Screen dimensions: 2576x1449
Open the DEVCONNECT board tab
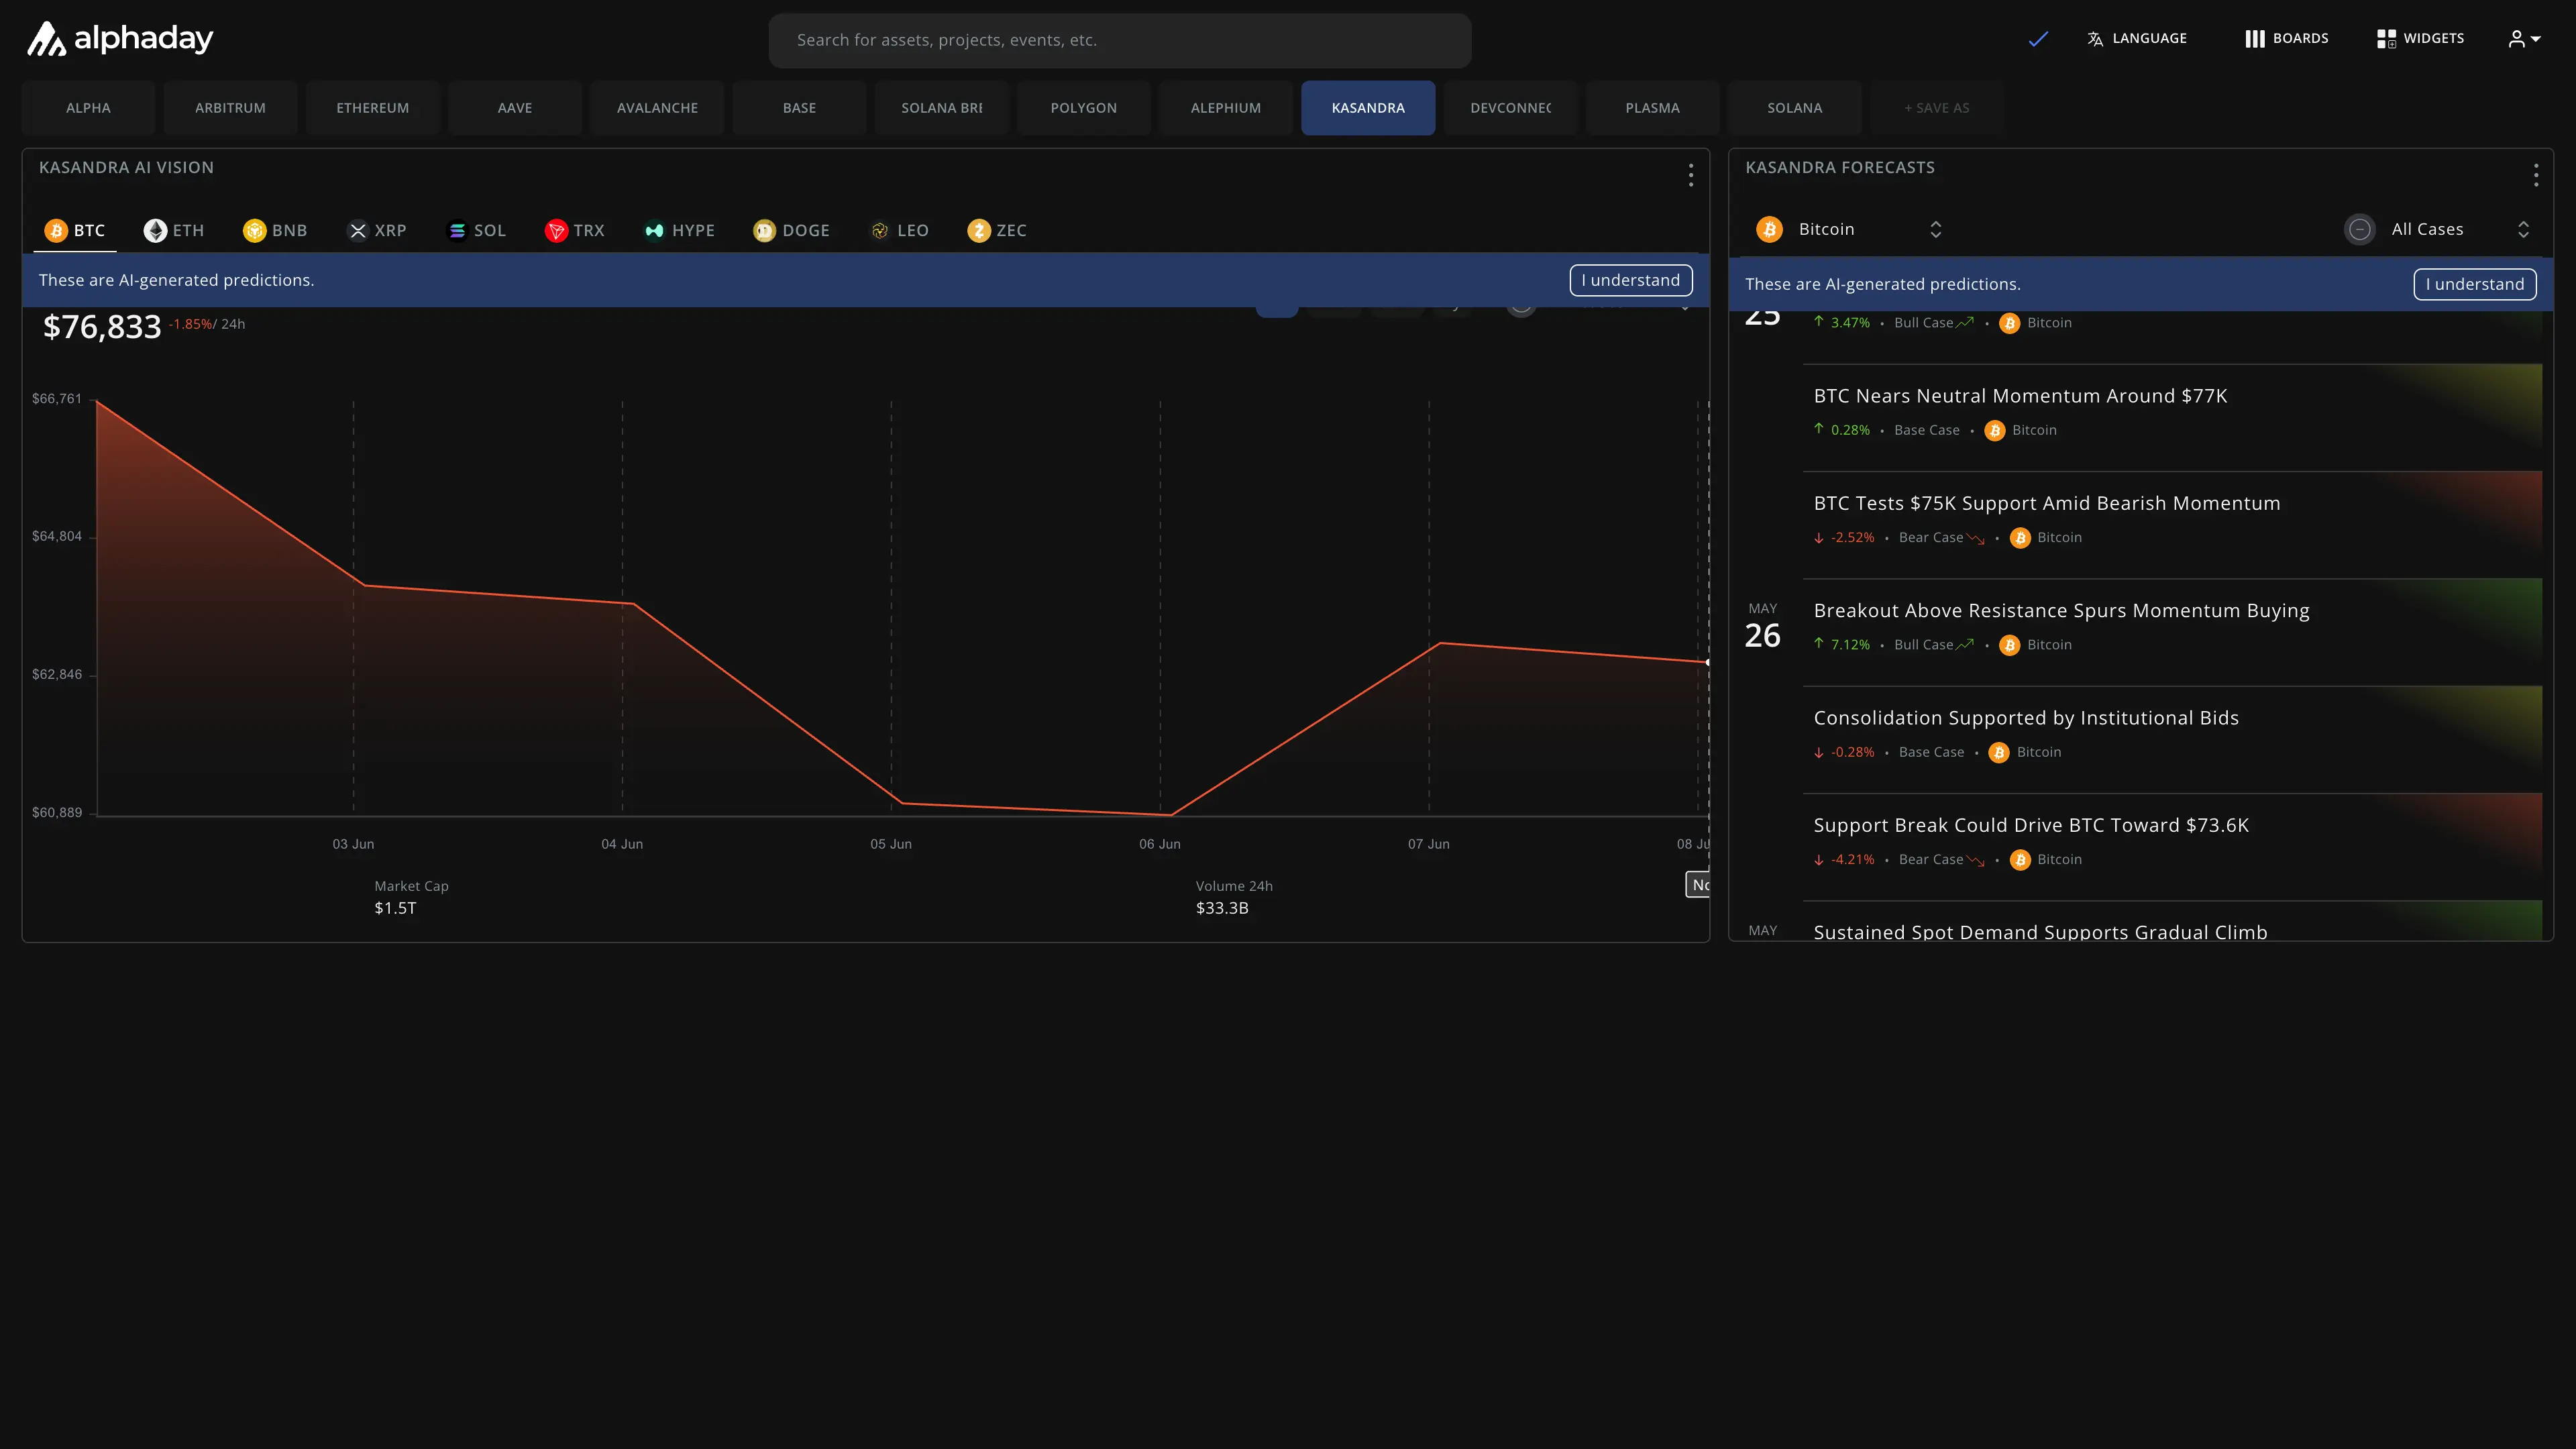(x=1510, y=108)
